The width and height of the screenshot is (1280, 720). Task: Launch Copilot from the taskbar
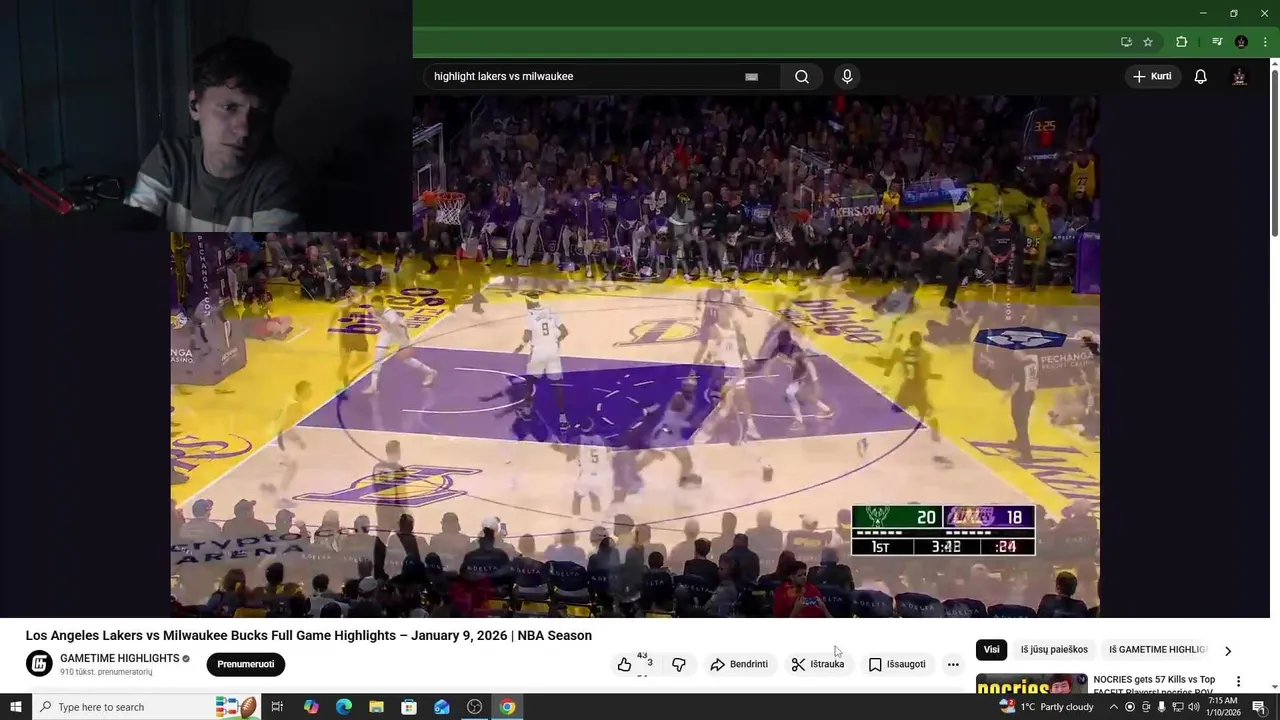pos(311,707)
